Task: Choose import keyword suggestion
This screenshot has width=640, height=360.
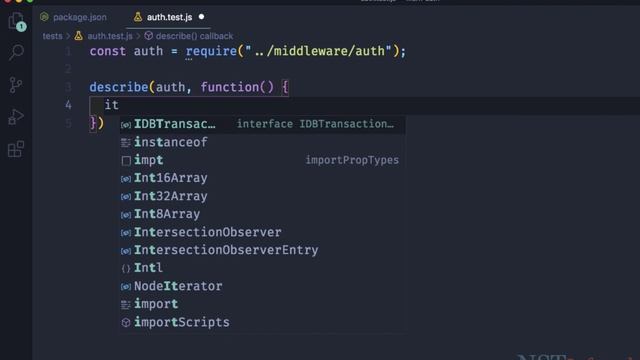Action: click(262, 304)
